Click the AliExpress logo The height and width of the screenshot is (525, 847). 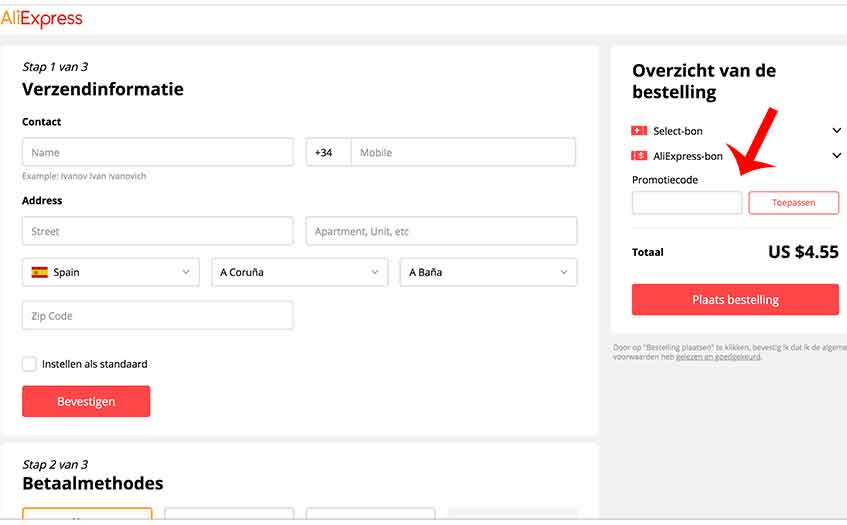[x=42, y=19]
